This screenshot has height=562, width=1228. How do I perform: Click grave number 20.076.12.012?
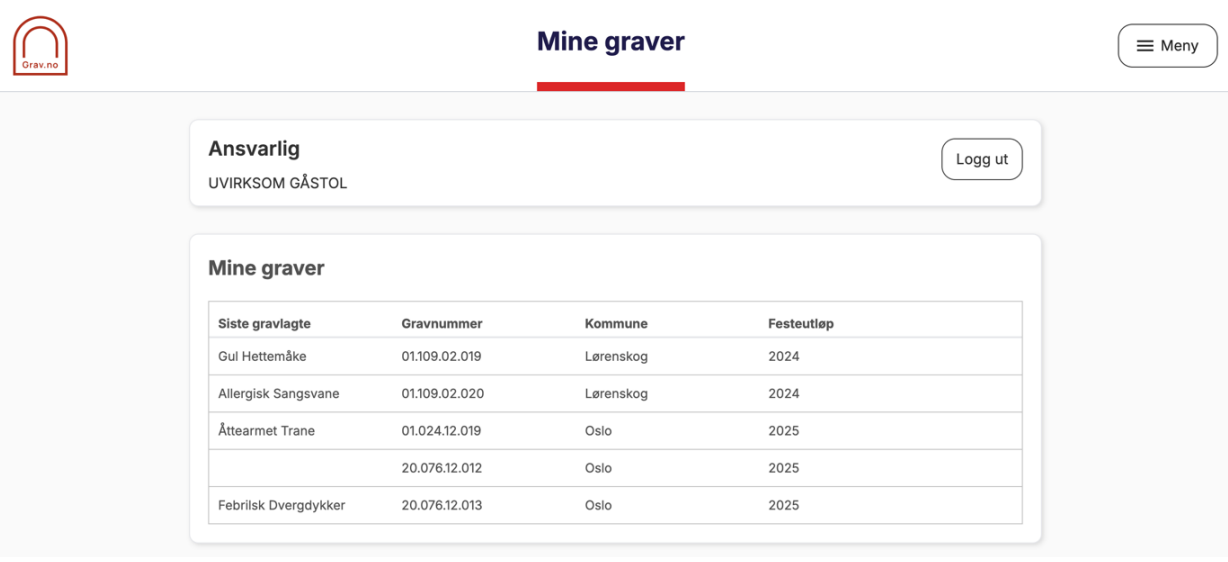(x=442, y=468)
